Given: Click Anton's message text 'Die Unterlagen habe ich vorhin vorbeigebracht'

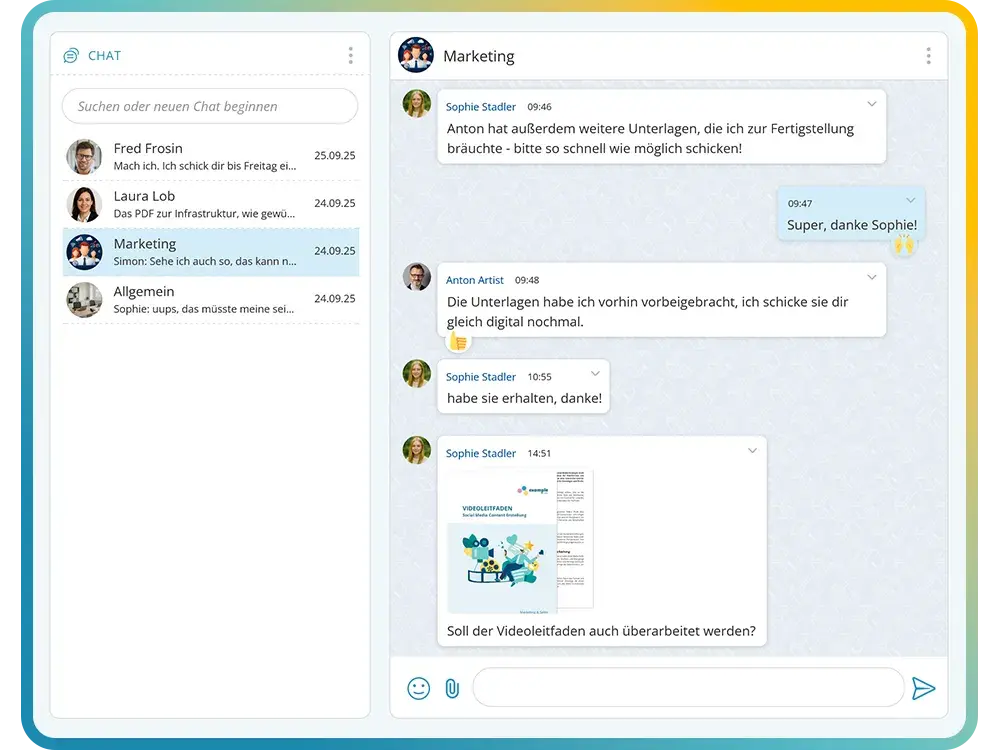Looking at the screenshot, I should click(591, 302).
